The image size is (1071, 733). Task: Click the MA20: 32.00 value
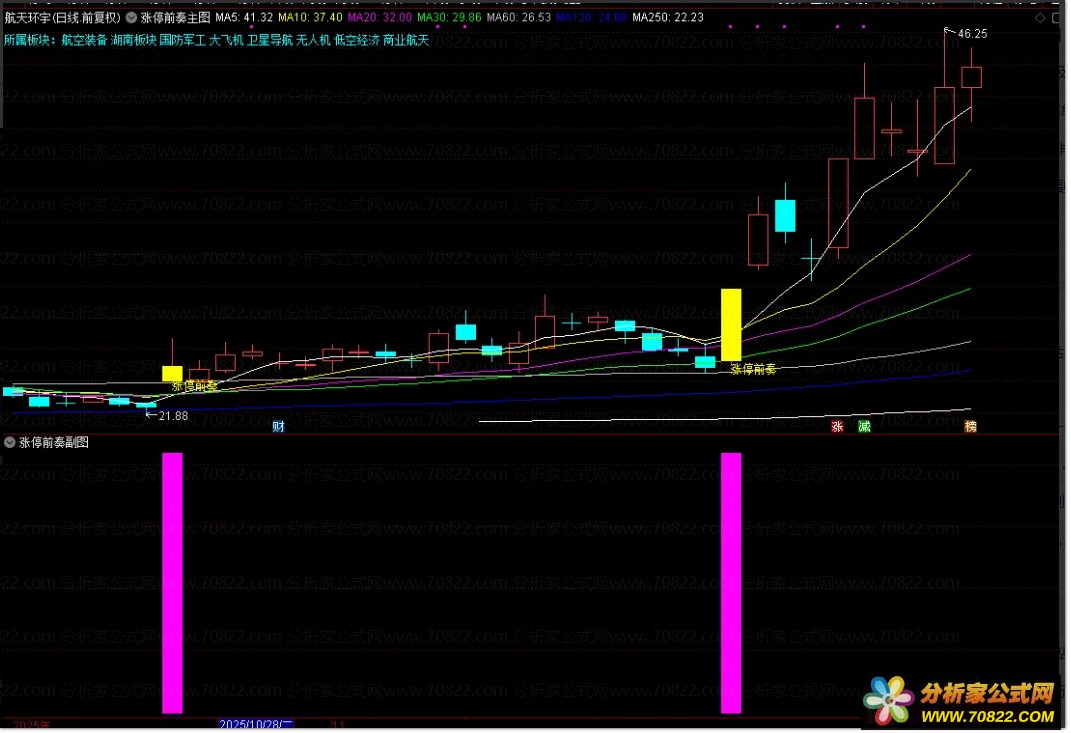coord(380,18)
